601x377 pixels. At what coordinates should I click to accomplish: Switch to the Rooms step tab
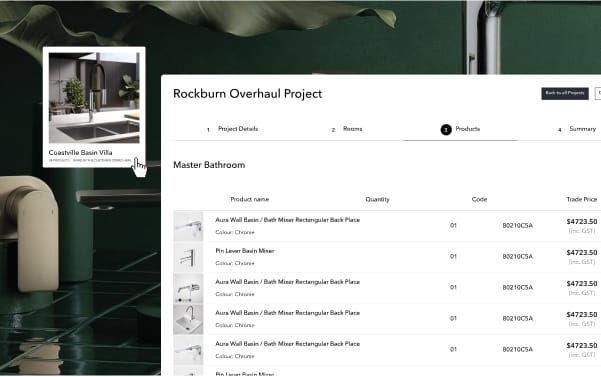[347, 129]
